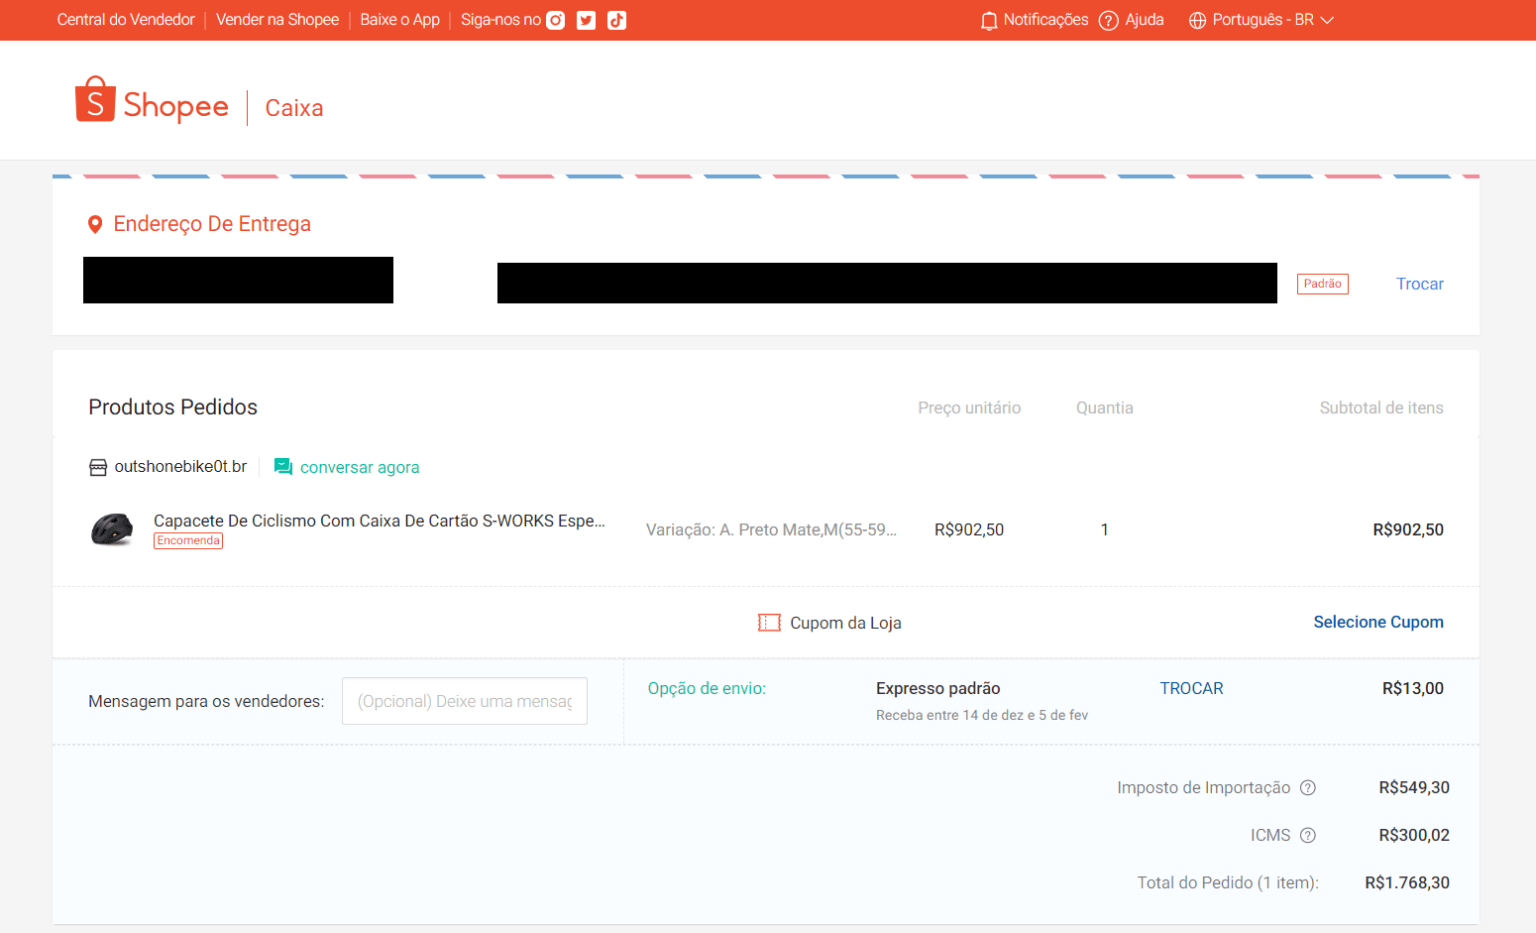Open Shopee's Twitter icon in top bar
Screen dimensions: 1536x933
pyautogui.click(x=586, y=19)
